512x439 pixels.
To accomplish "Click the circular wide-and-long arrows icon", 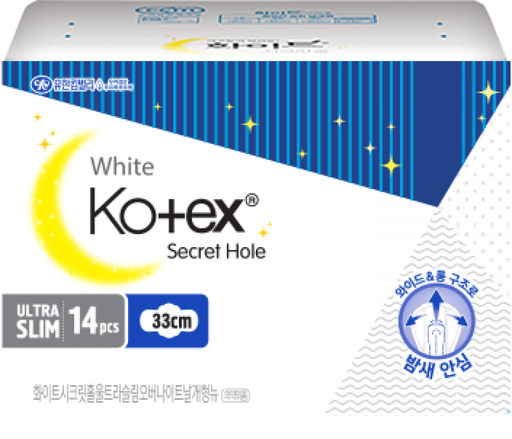I will [x=436, y=322].
